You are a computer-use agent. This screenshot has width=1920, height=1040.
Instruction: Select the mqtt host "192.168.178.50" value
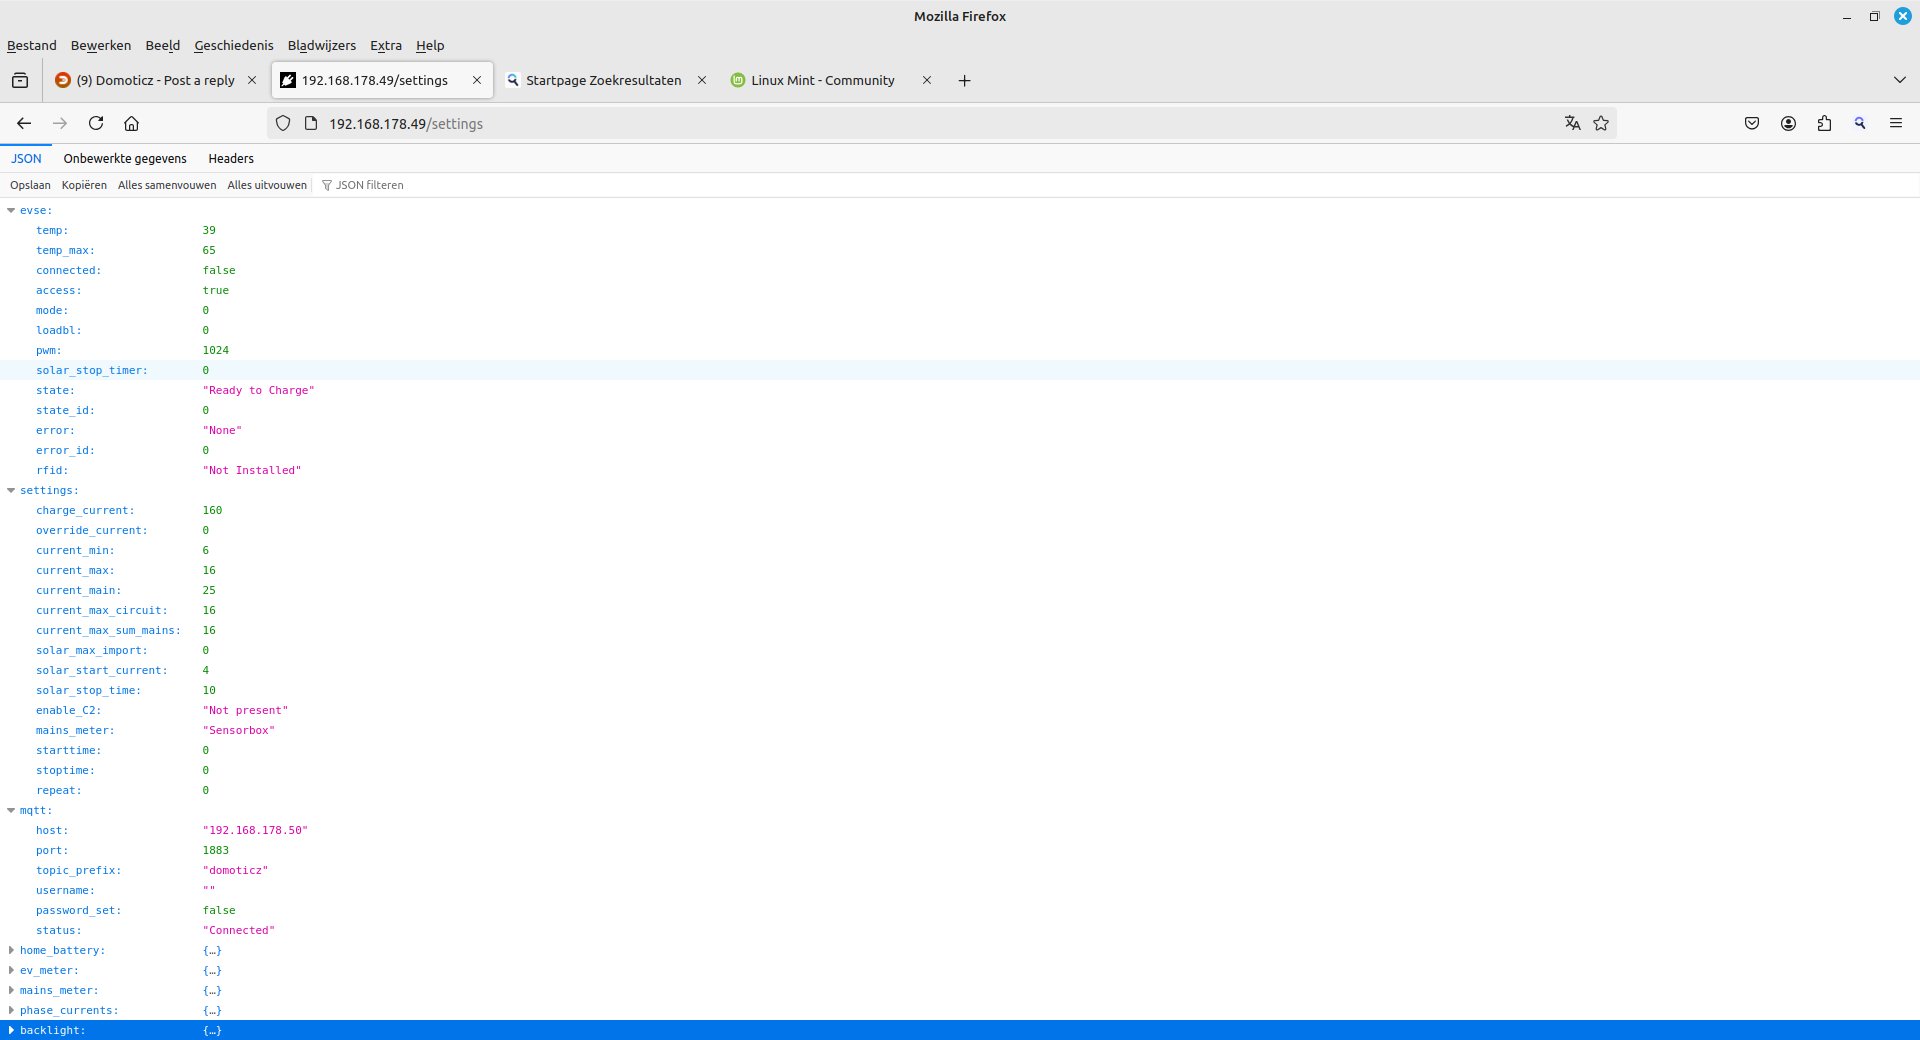pos(255,830)
